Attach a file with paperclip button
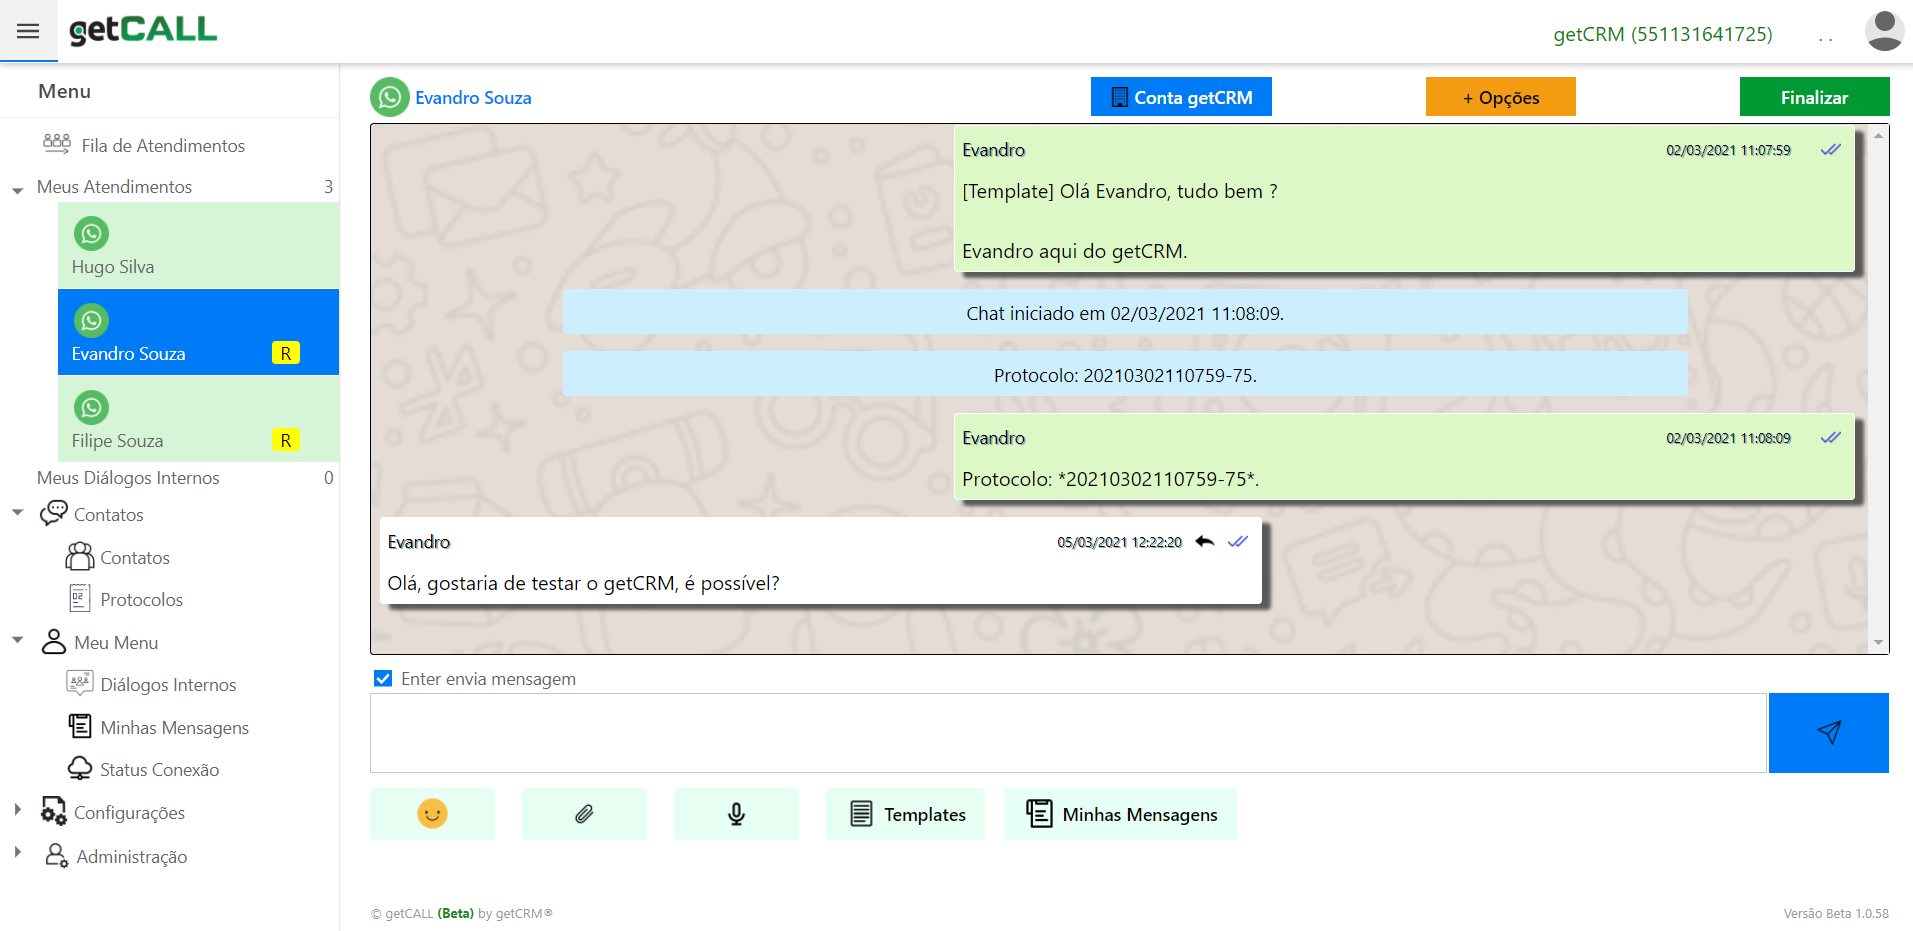 point(584,814)
